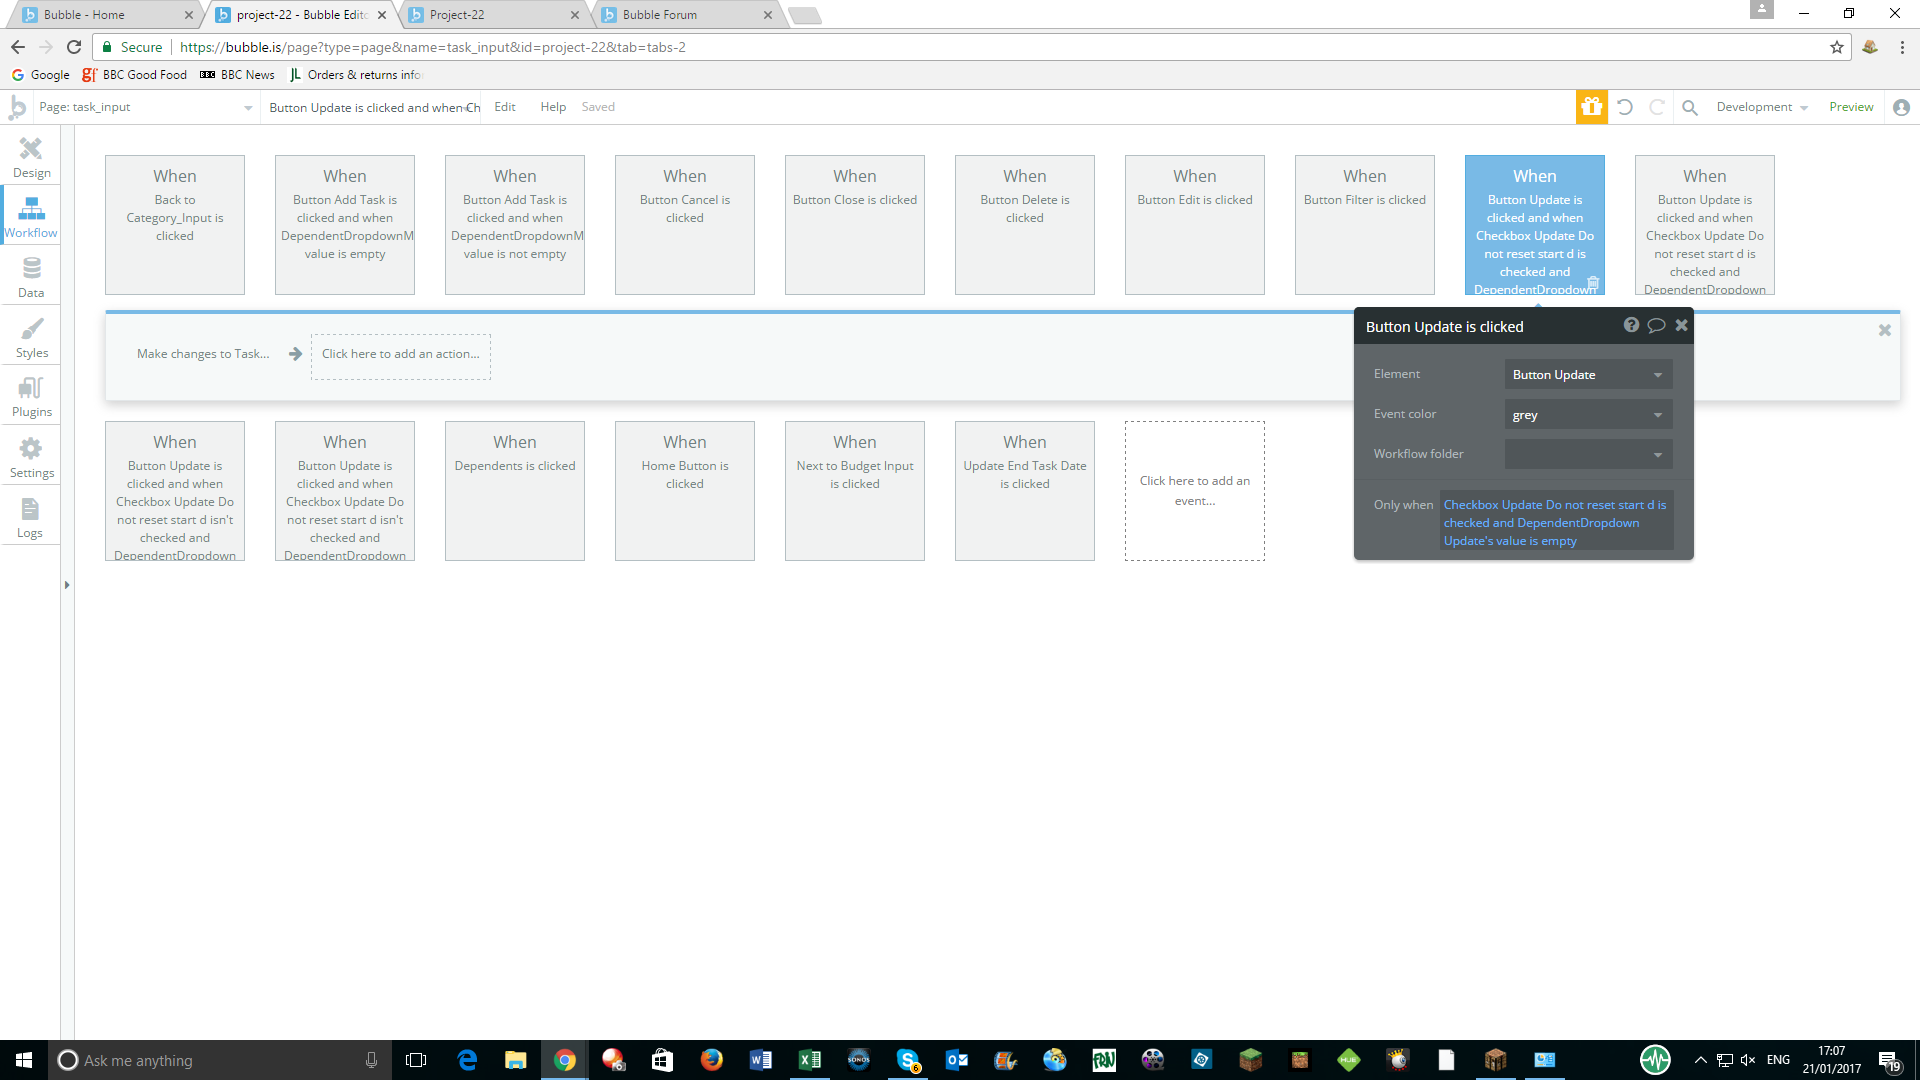The image size is (1920, 1080).
Task: Open the Logs tab in sidebar
Action: tap(30, 517)
